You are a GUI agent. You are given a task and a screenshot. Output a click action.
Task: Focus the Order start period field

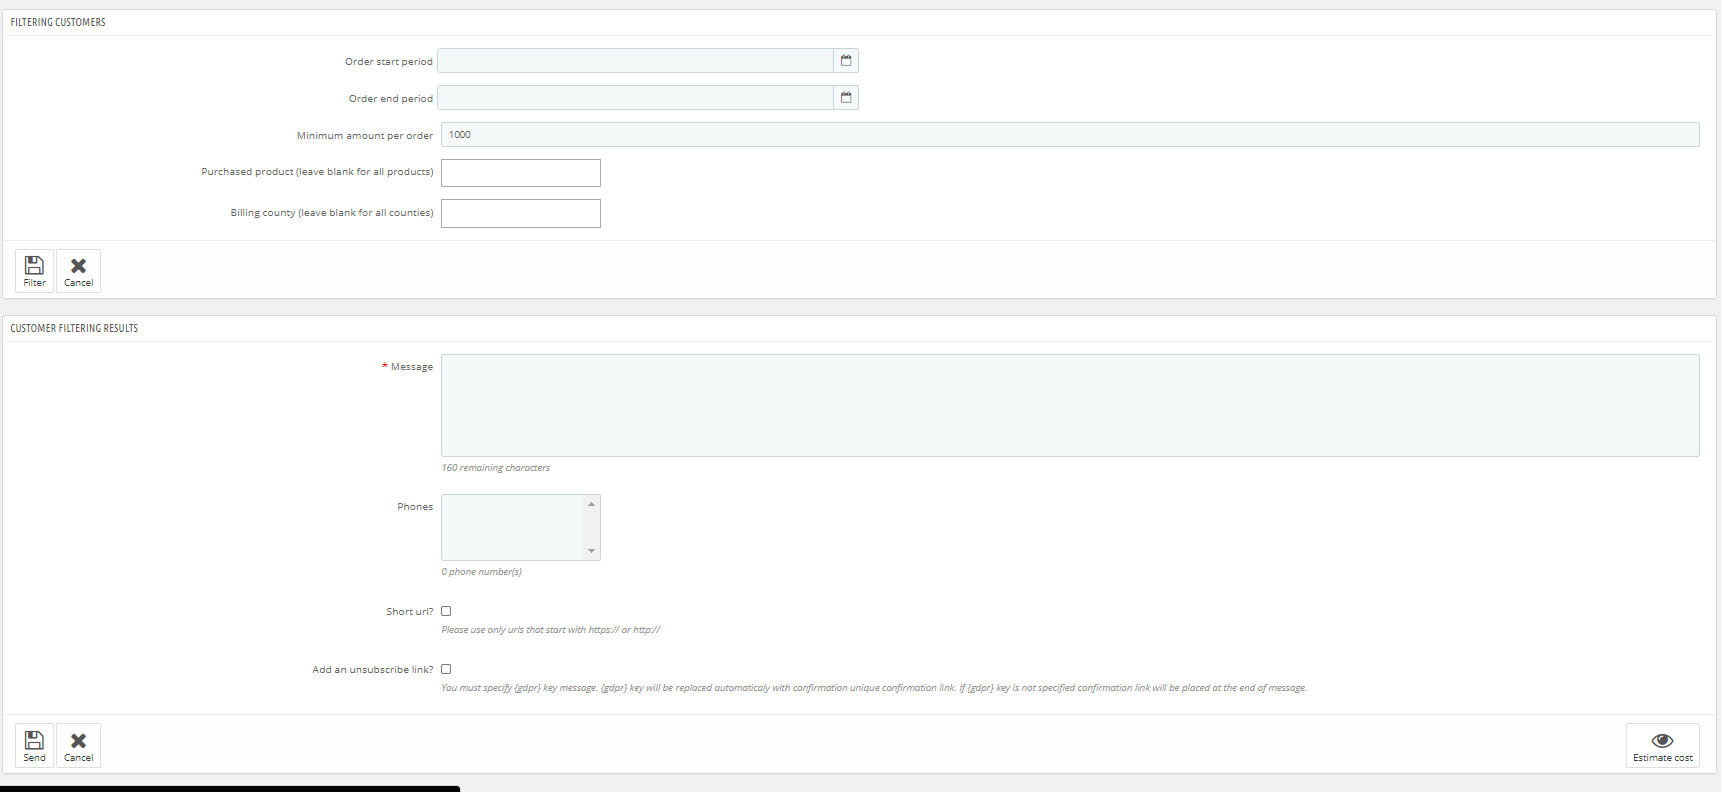[635, 61]
